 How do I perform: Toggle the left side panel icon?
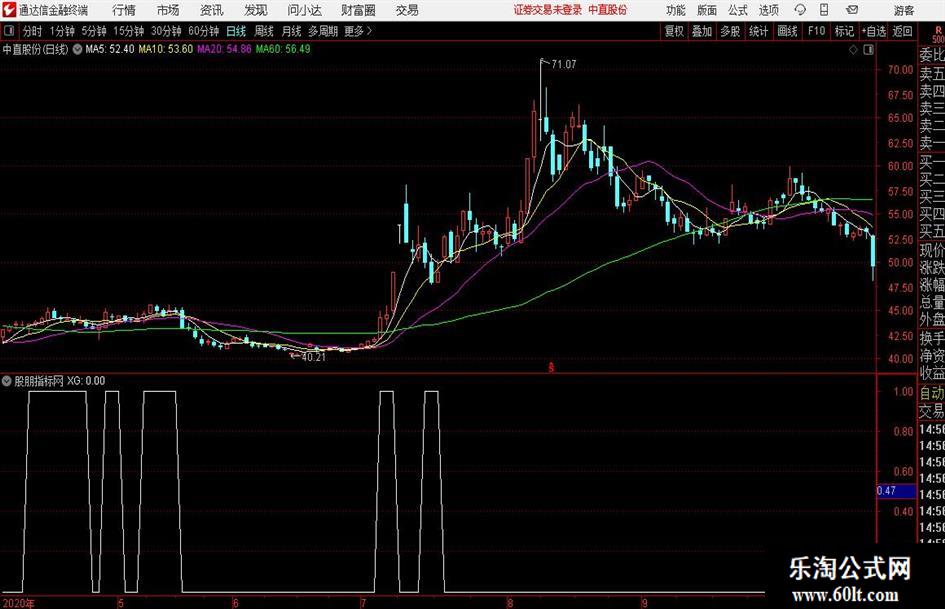tap(8, 31)
